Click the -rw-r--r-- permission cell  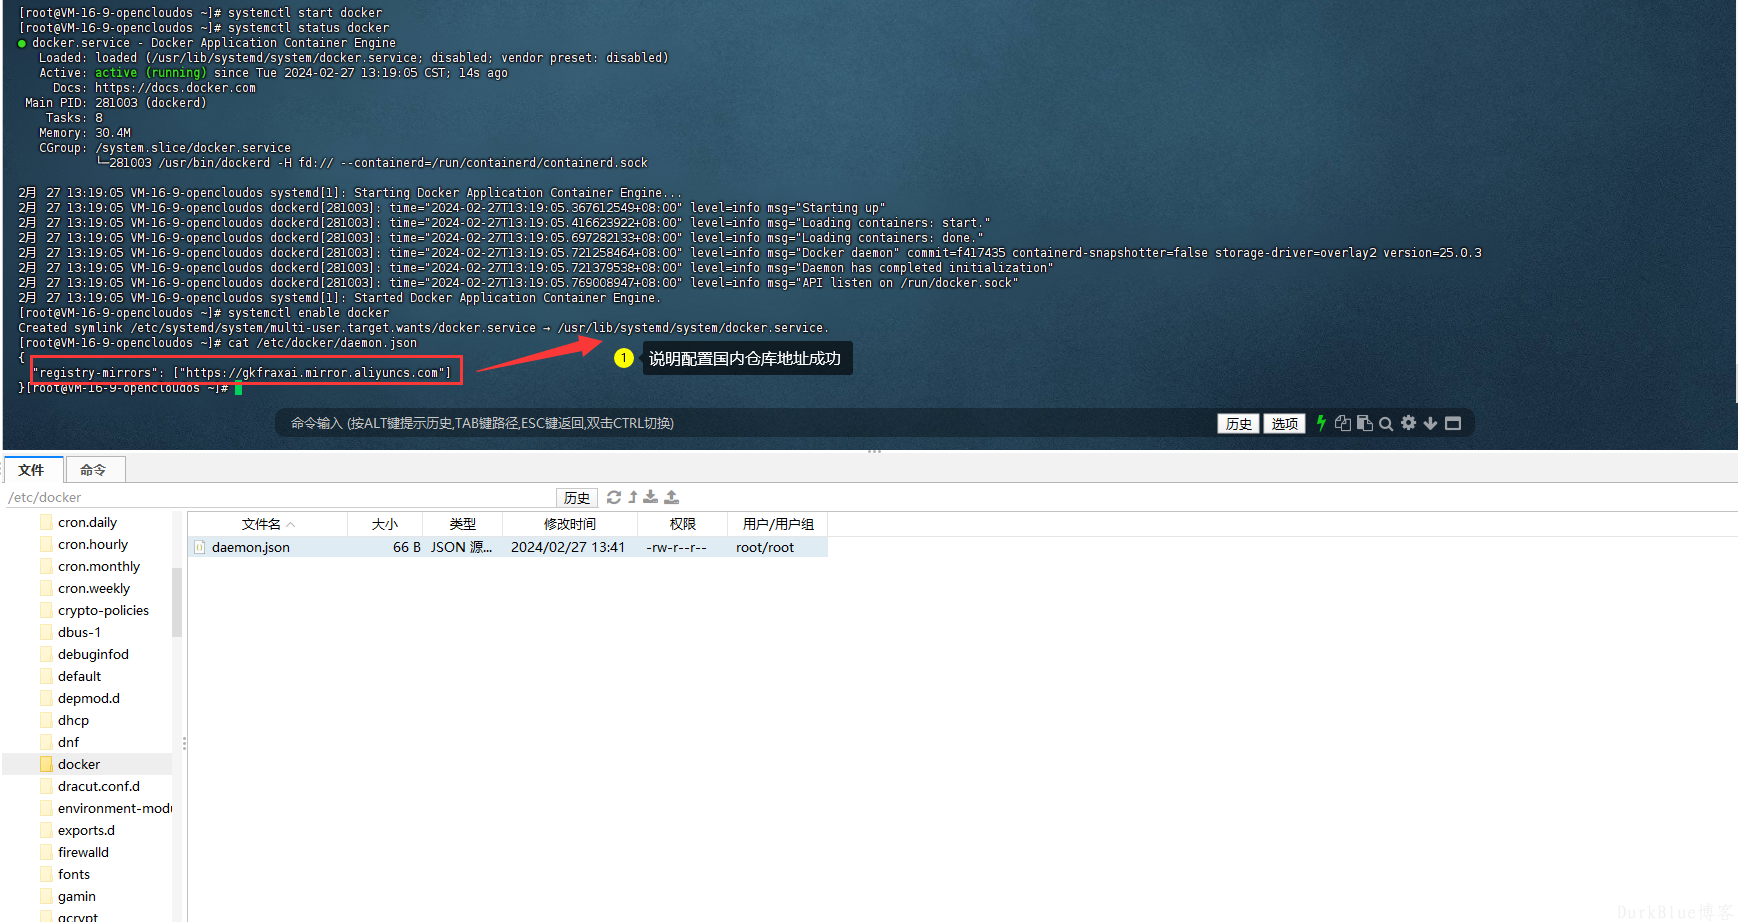click(676, 547)
